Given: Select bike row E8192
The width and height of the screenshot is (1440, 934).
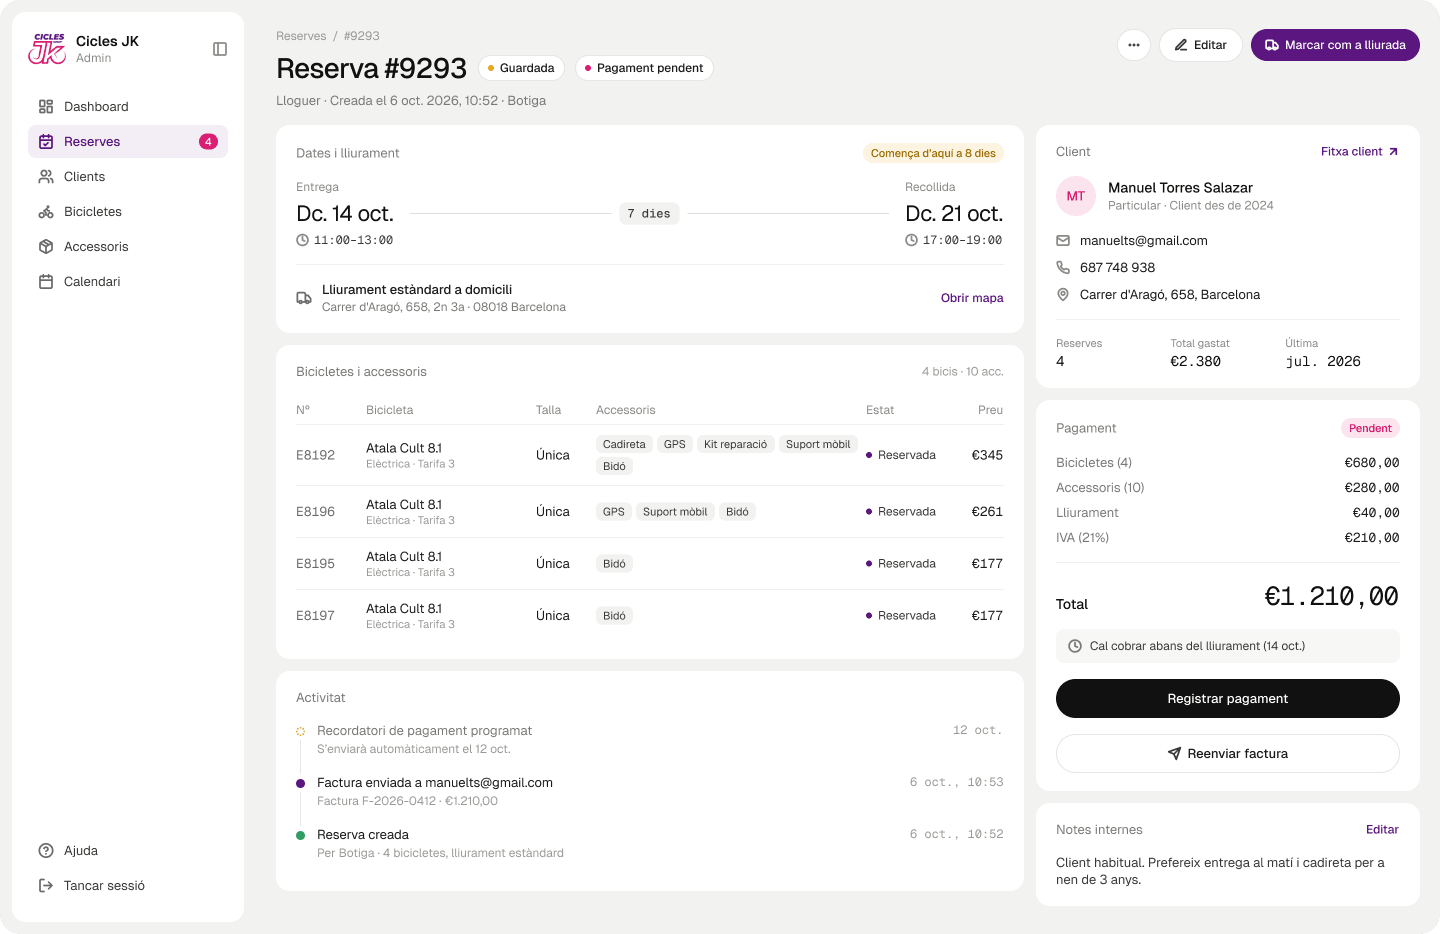Looking at the screenshot, I should 650,455.
